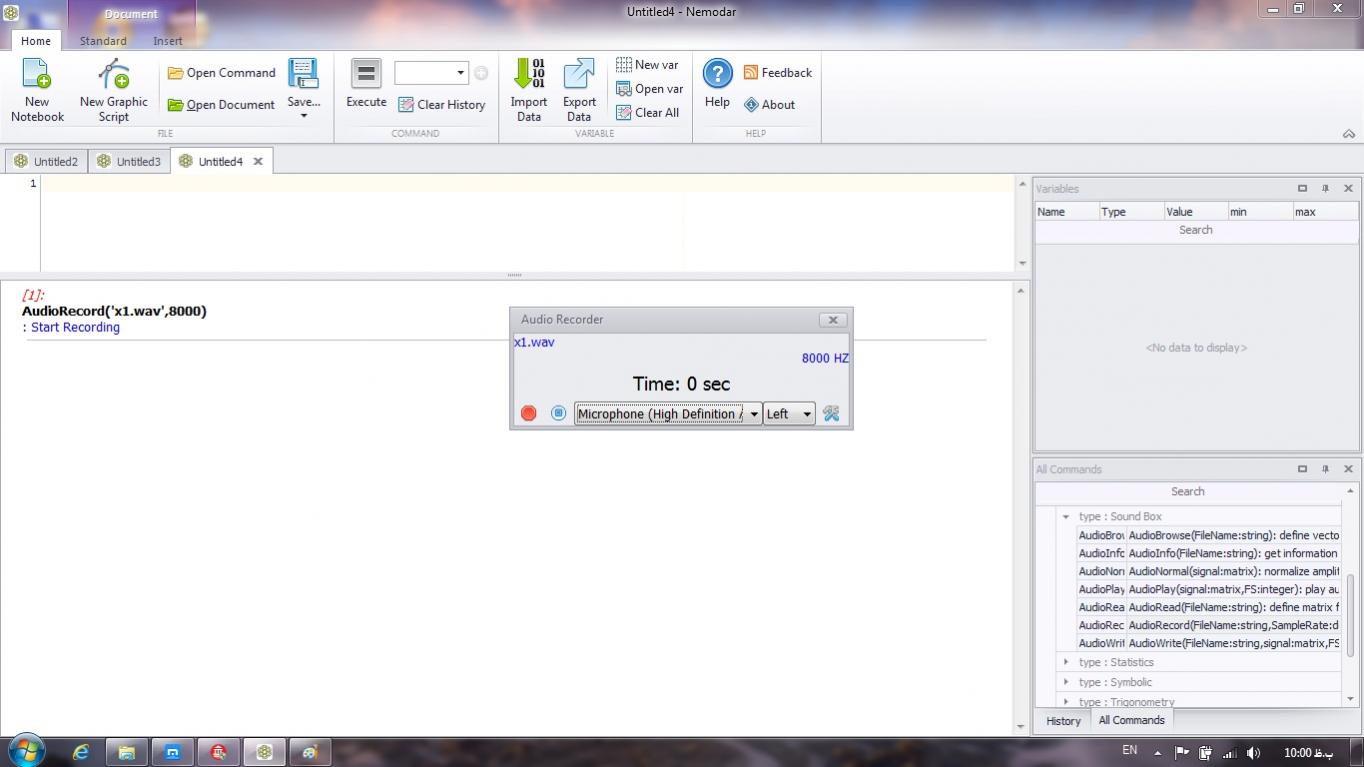1364x767 pixels.
Task: Switch to the Insert ribbon tab
Action: tap(167, 41)
